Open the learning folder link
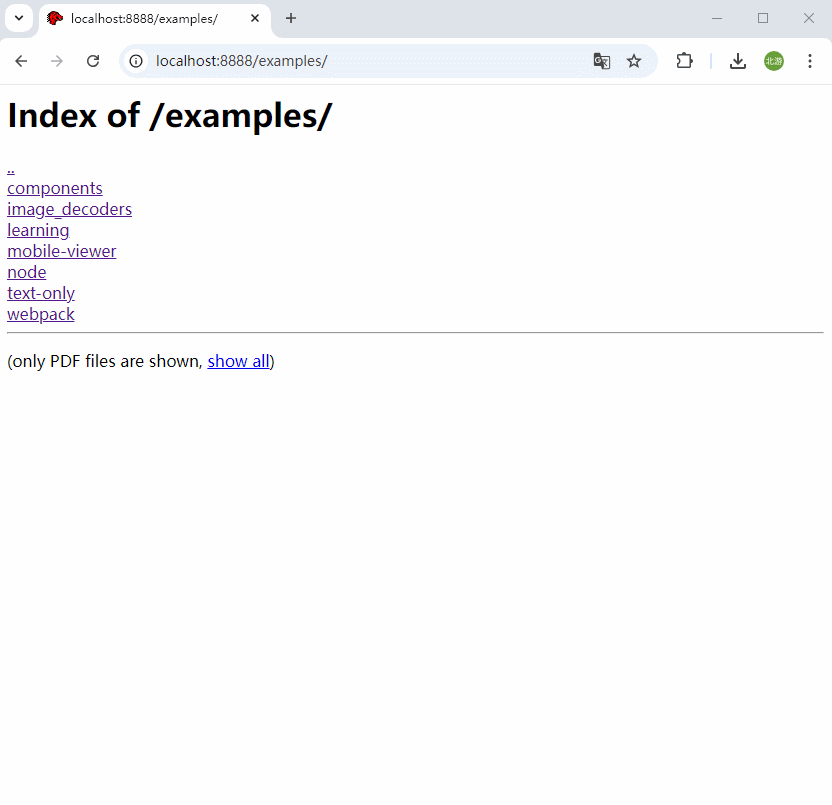832x805 pixels. (38, 230)
